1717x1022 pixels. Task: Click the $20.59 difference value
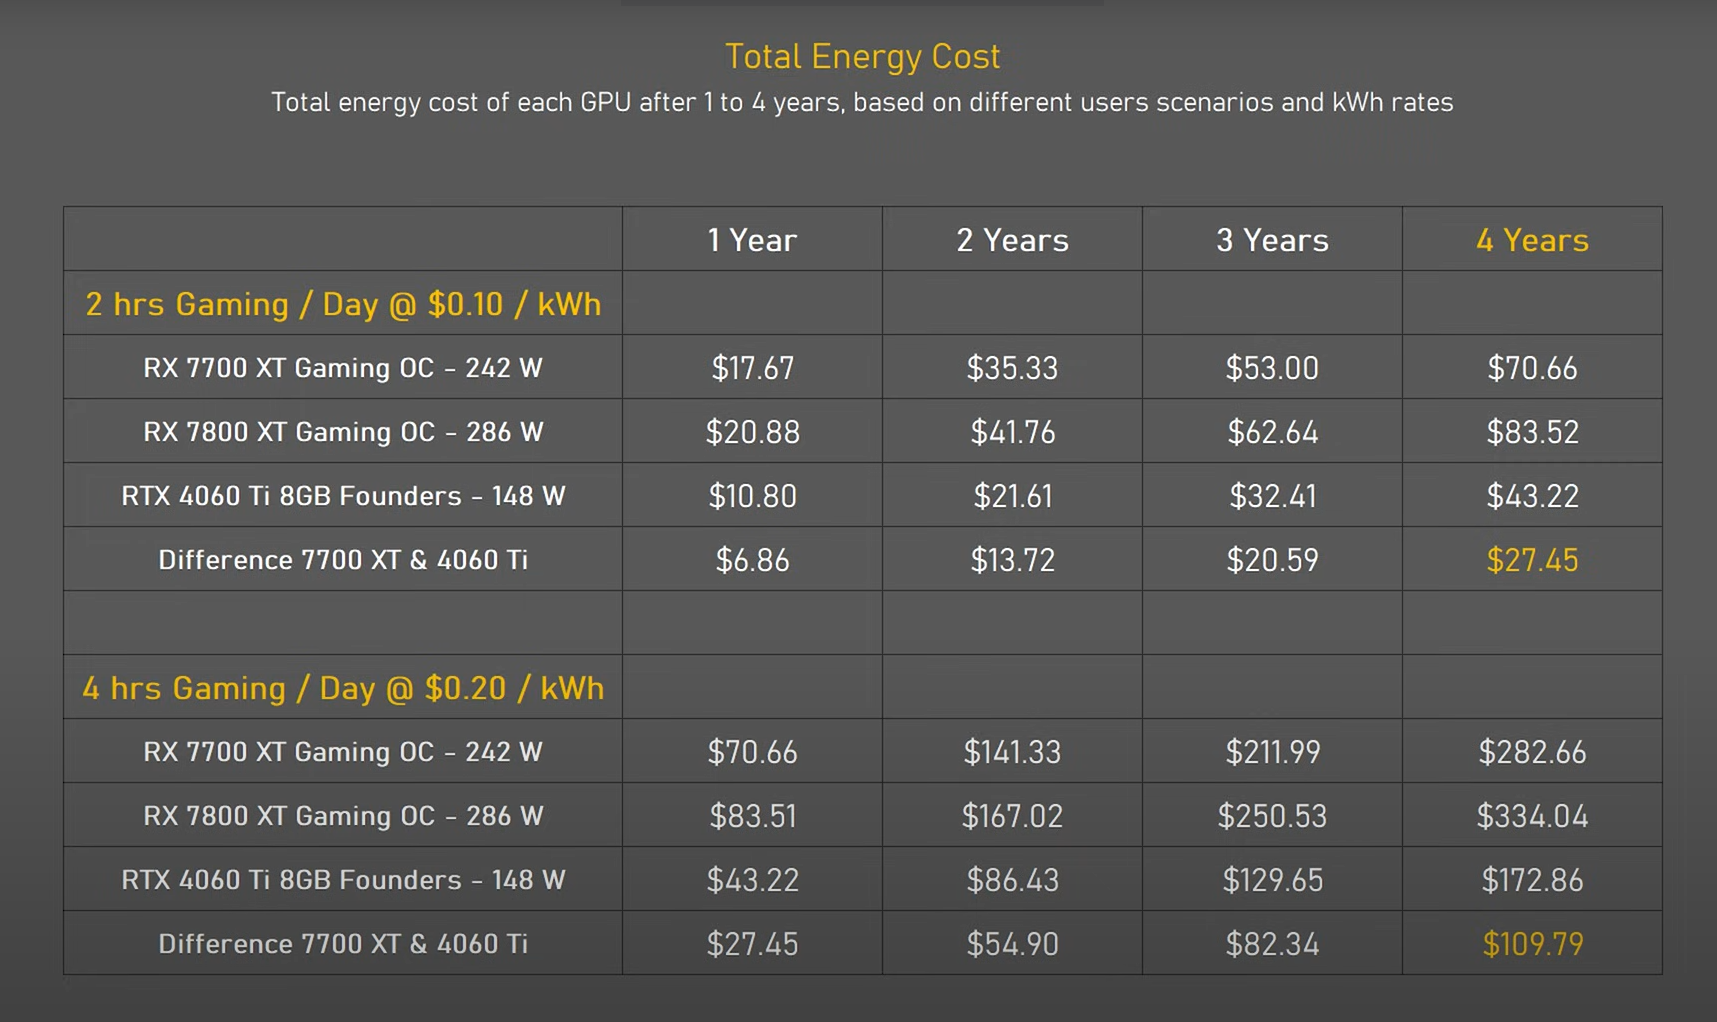[x=1272, y=560]
